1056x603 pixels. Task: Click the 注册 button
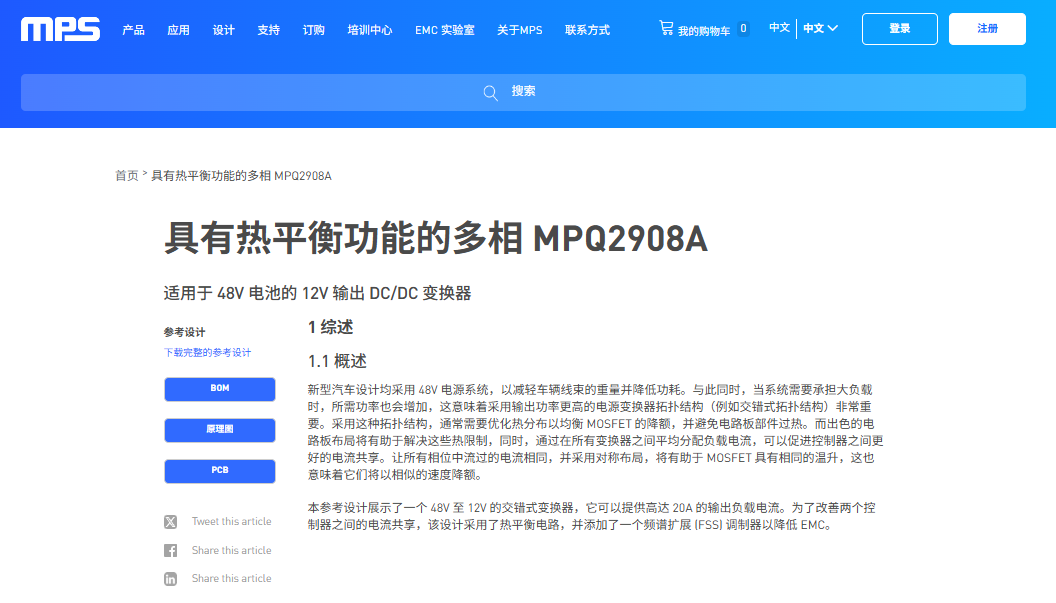pos(987,29)
